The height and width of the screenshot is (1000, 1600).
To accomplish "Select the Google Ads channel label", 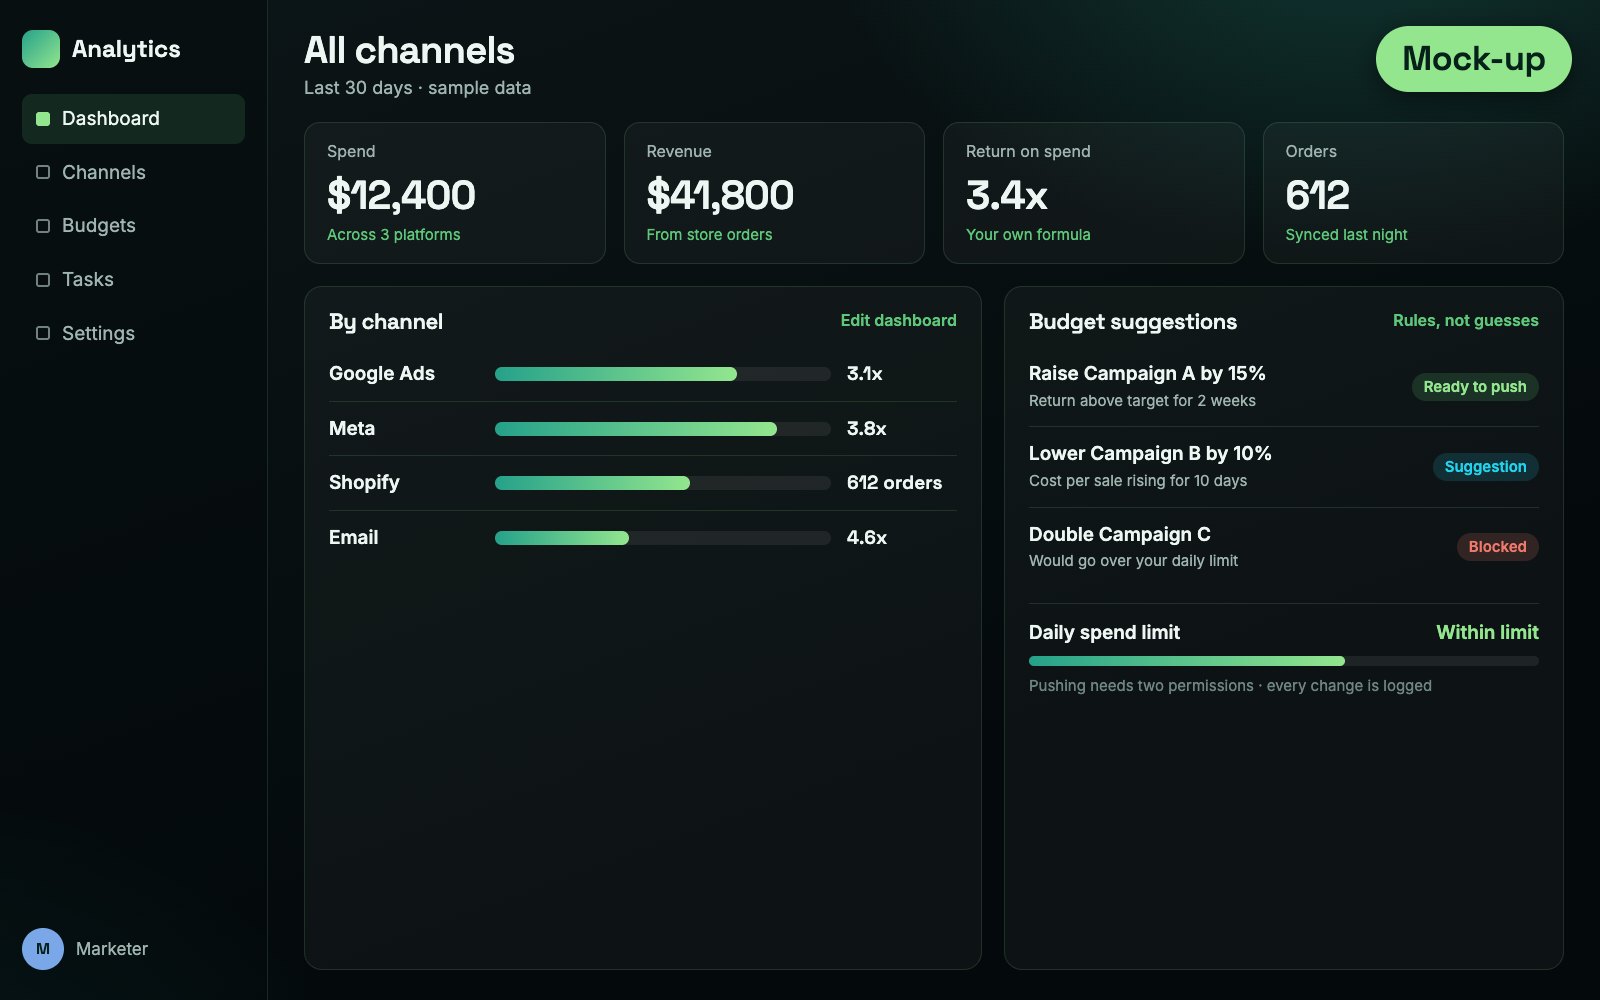I will [x=382, y=374].
